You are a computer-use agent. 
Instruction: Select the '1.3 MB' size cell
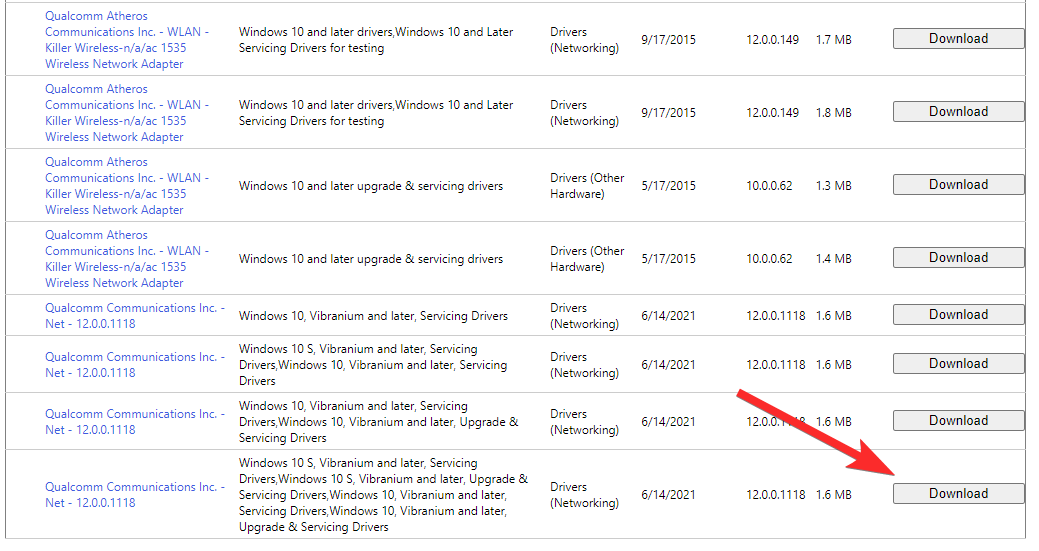(x=834, y=185)
